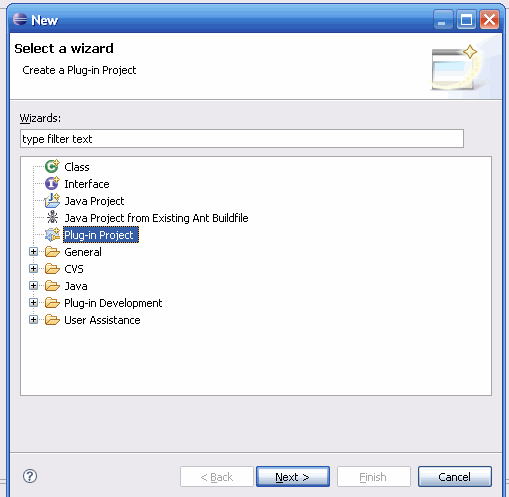Select the Class wizard icon
Image resolution: width=509 pixels, height=497 pixels.
click(52, 166)
